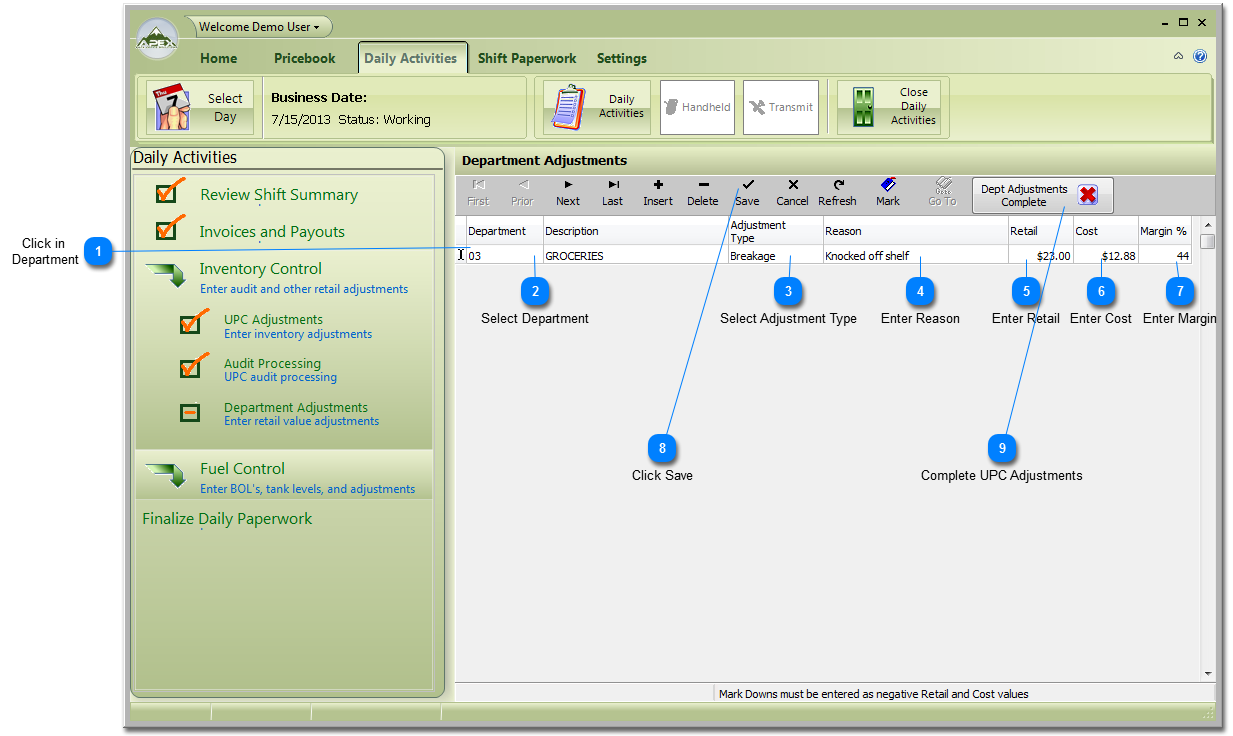
Task: Click the Save checkmark toolbar icon
Action: [x=747, y=186]
